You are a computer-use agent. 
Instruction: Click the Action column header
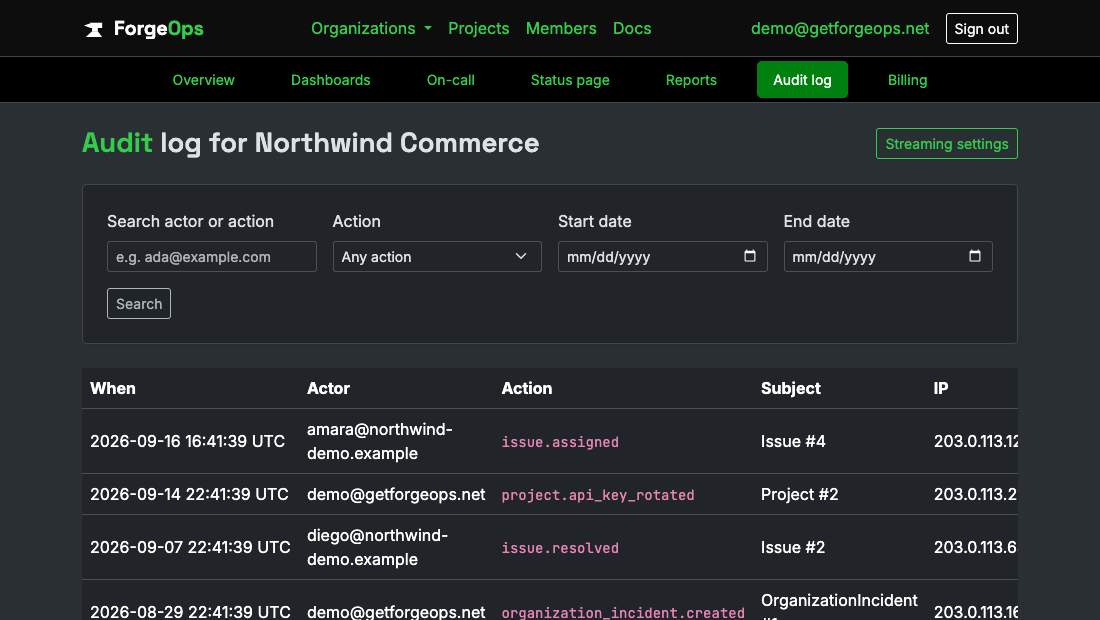527,389
